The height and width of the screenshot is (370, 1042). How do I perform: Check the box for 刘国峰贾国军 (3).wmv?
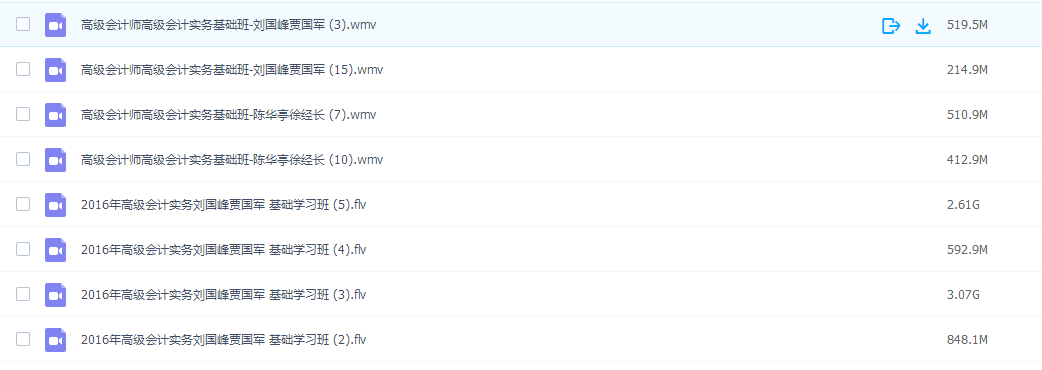tap(23, 25)
